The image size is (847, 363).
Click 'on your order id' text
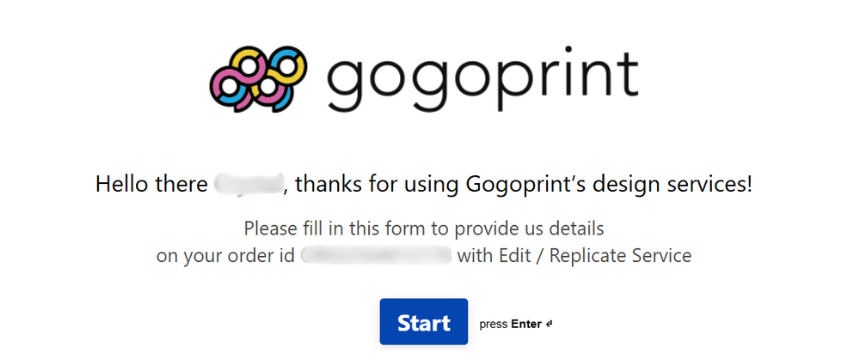[x=225, y=255]
